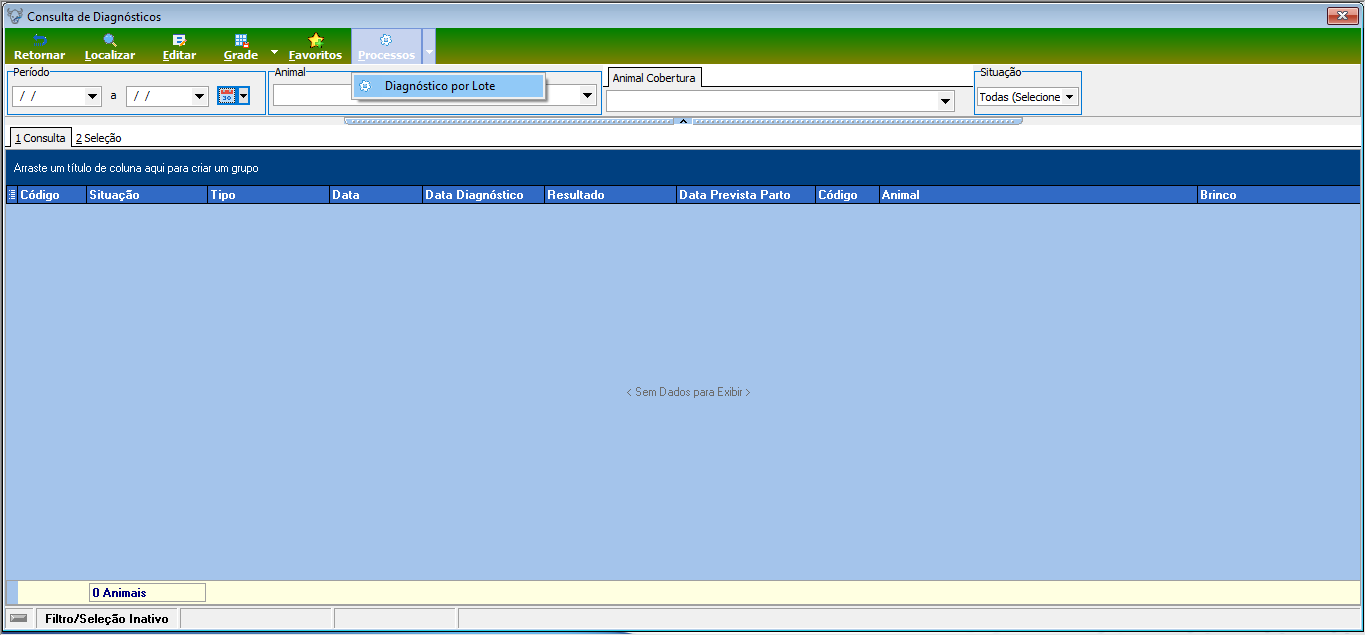This screenshot has width=1366, height=636.
Task: Expand the calendar preset dropdown arrow
Action: 243,96
